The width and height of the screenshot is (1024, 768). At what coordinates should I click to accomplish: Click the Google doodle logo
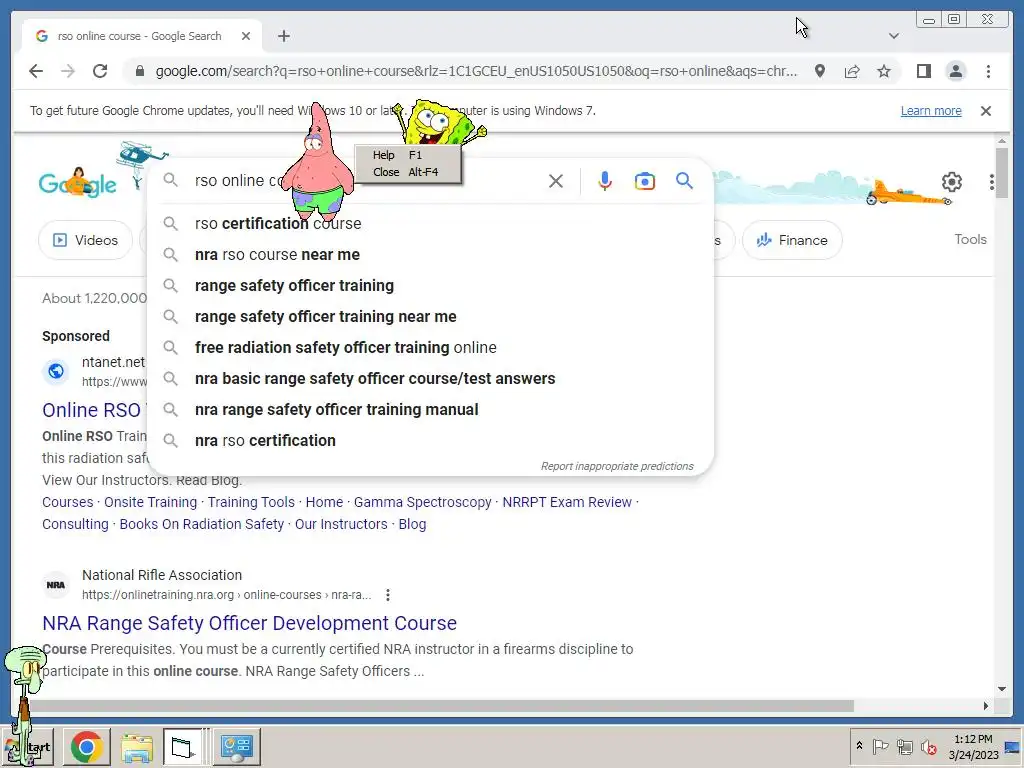[78, 183]
